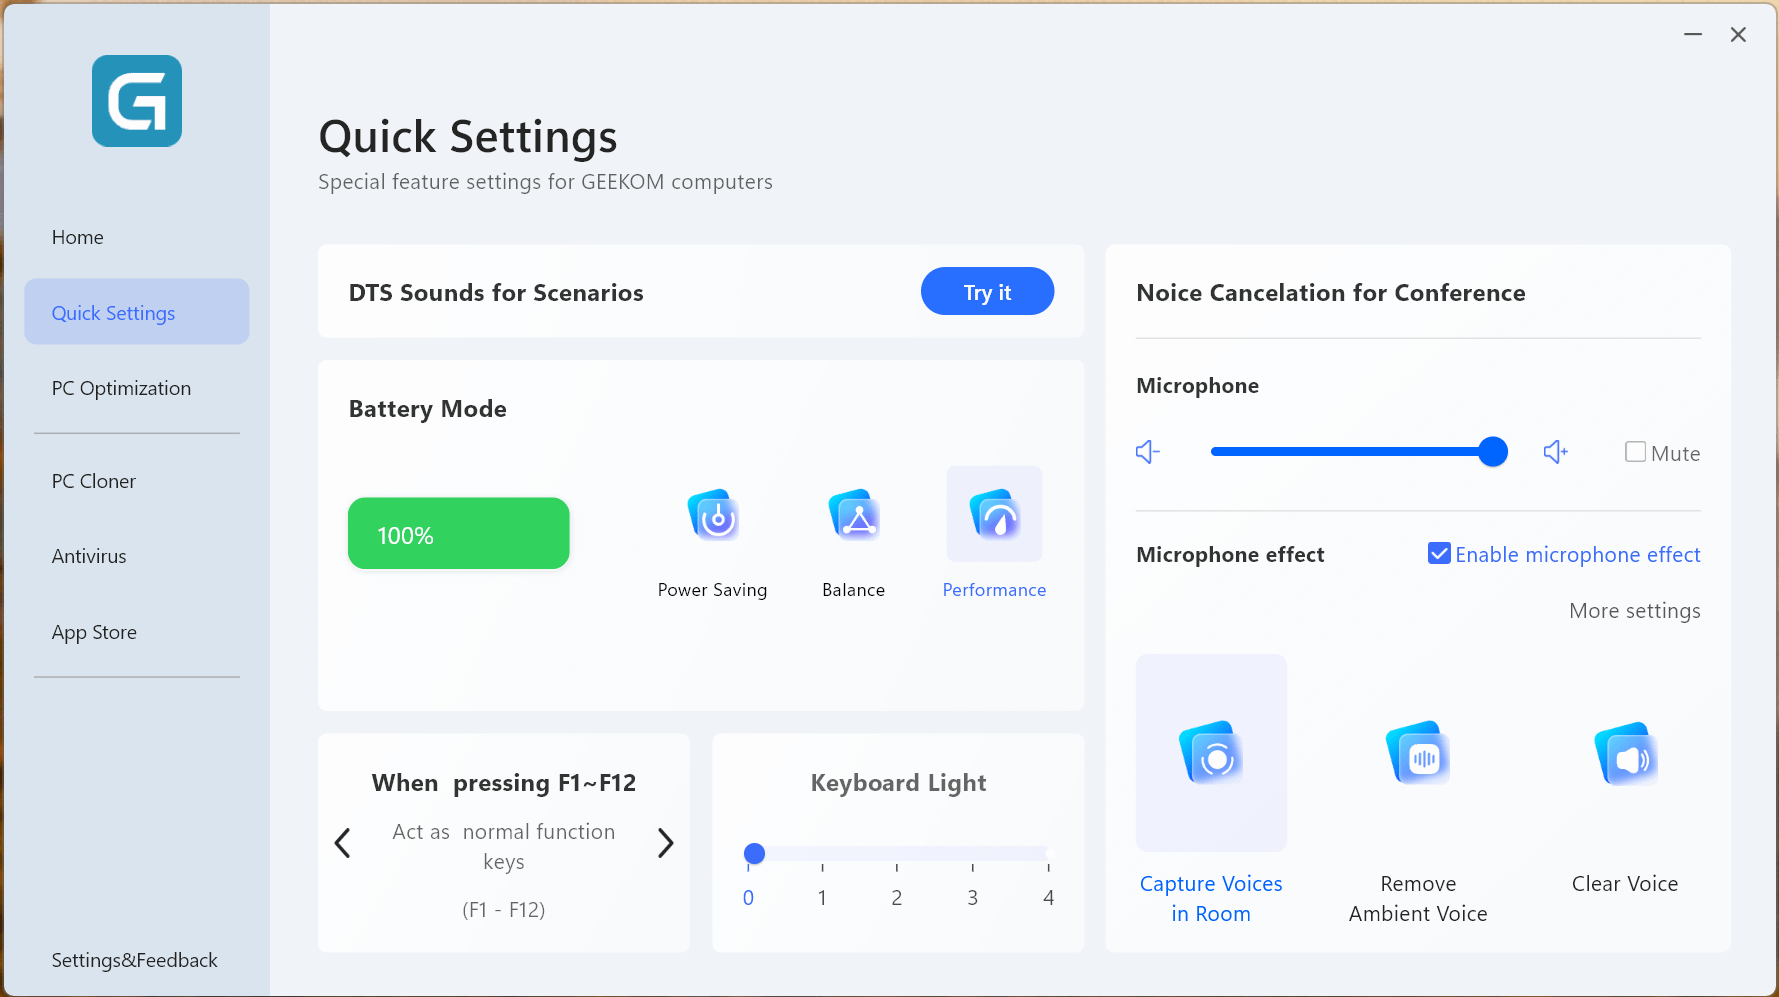Select the Power Saving battery mode icon
Viewport: 1779px width, 997px height.
[713, 516]
